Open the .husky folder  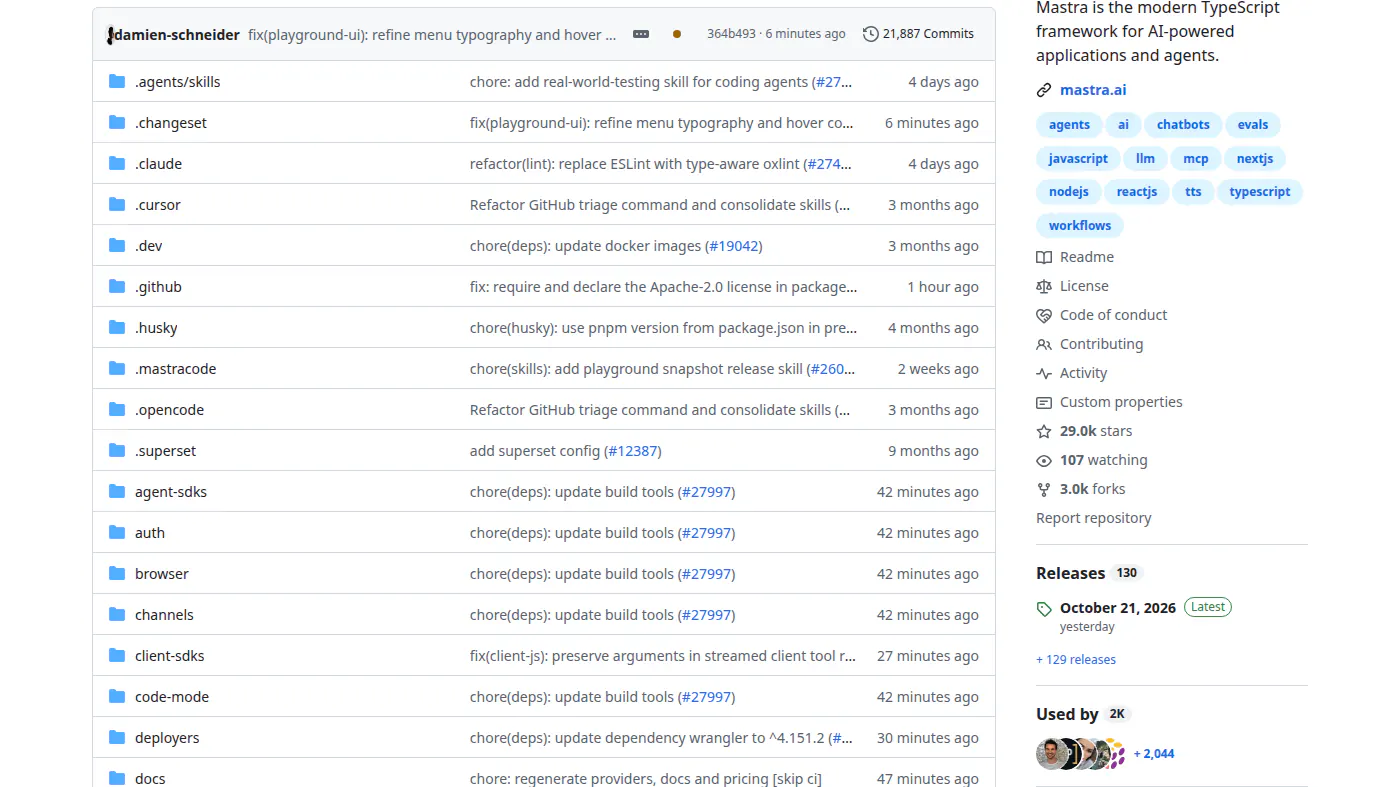156,327
